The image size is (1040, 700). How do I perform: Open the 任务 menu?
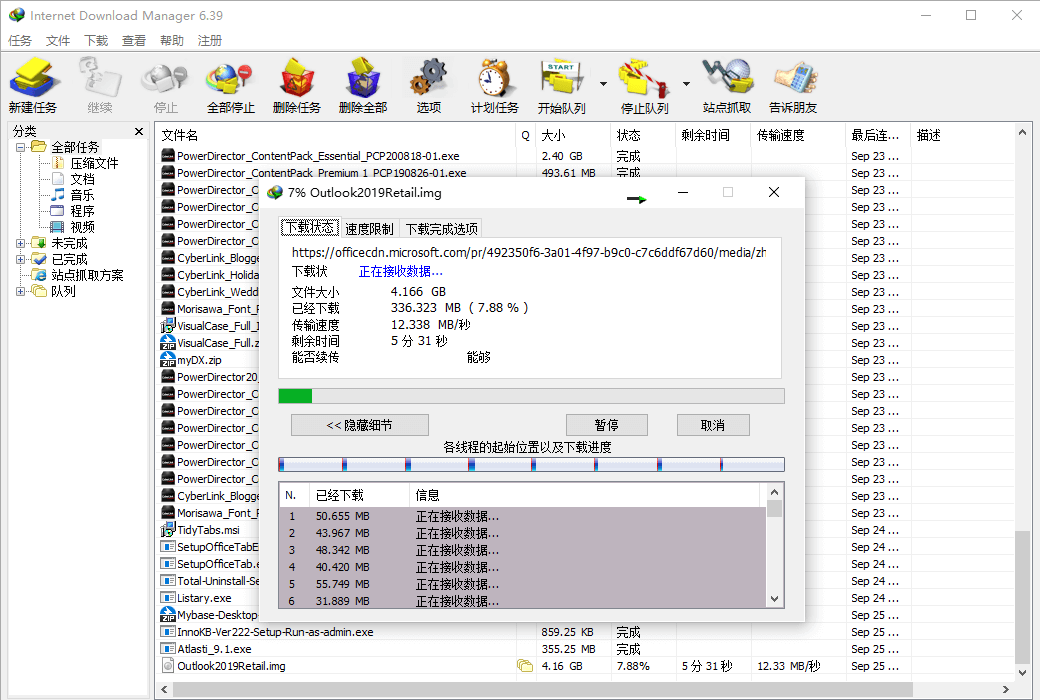pos(20,40)
